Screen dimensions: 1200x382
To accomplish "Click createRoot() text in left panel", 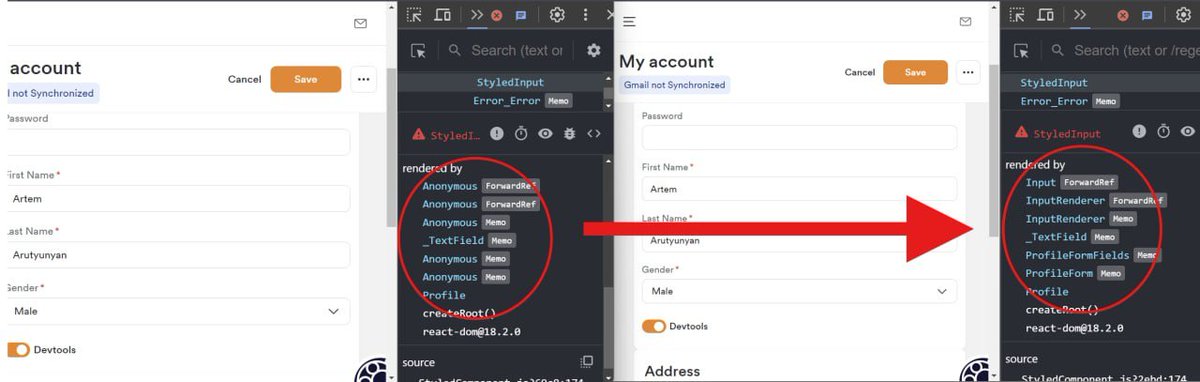I will (x=460, y=313).
